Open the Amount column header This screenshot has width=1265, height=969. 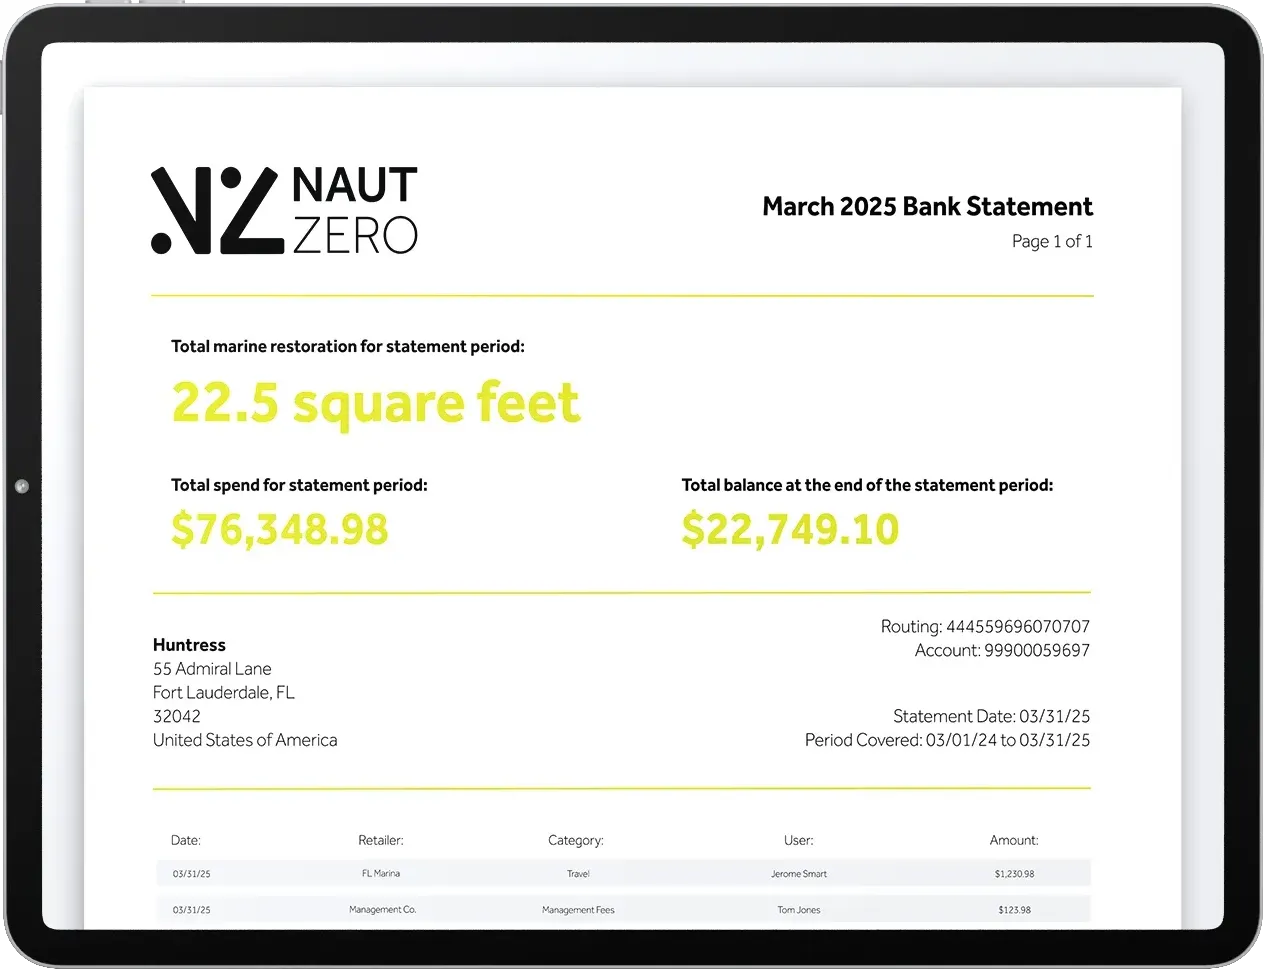(1014, 840)
